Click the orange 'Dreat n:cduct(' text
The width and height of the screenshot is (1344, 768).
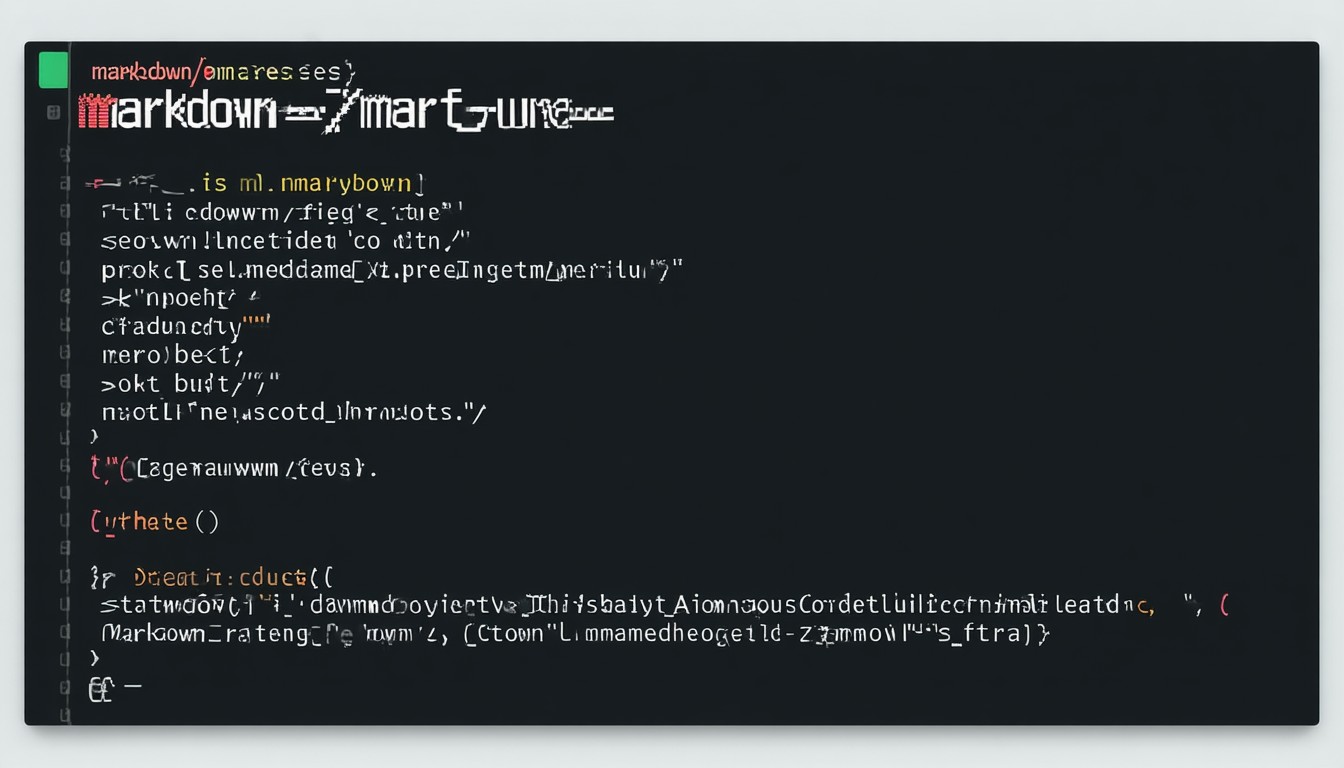(233, 577)
